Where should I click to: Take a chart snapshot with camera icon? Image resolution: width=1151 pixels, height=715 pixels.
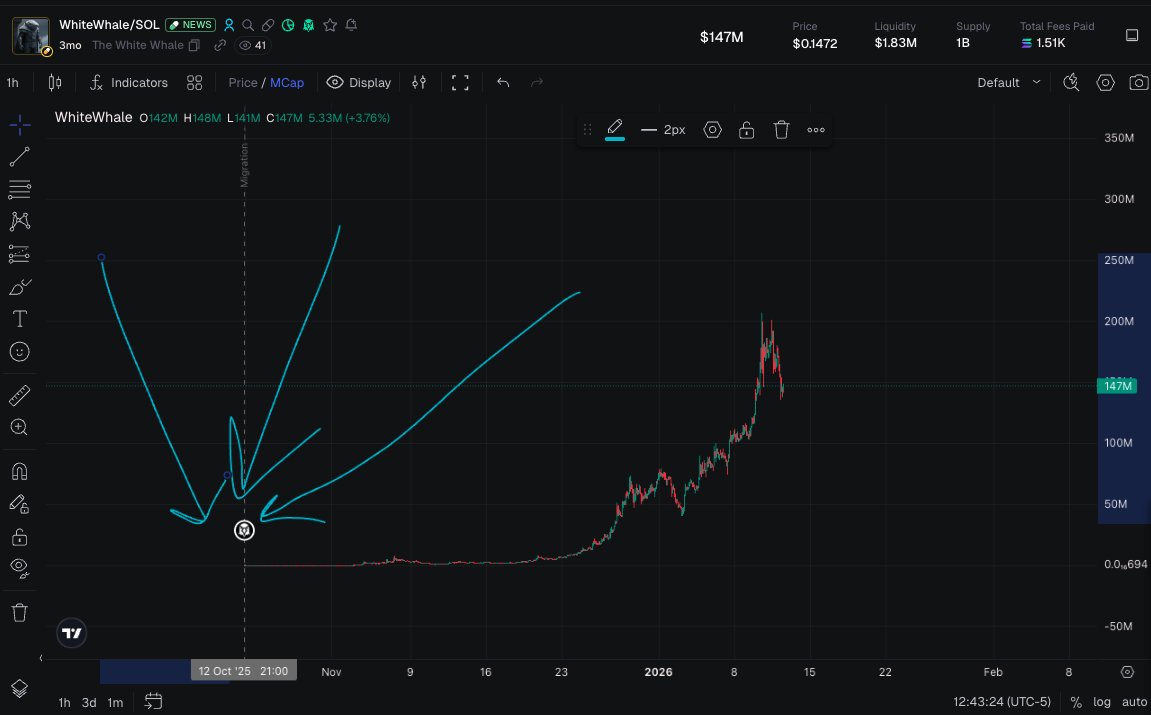click(x=1139, y=83)
